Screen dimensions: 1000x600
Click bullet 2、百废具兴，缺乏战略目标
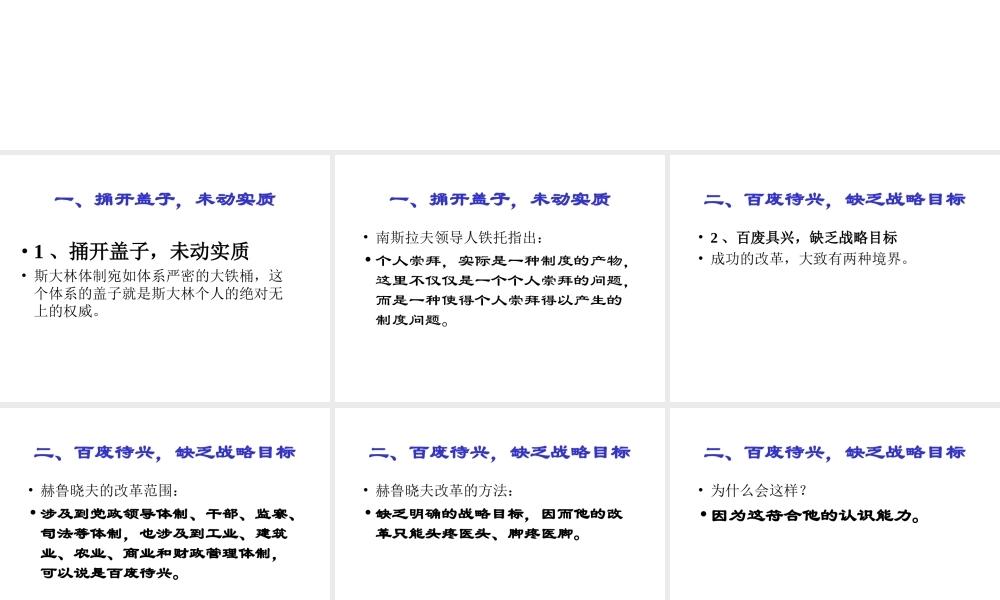tap(801, 237)
